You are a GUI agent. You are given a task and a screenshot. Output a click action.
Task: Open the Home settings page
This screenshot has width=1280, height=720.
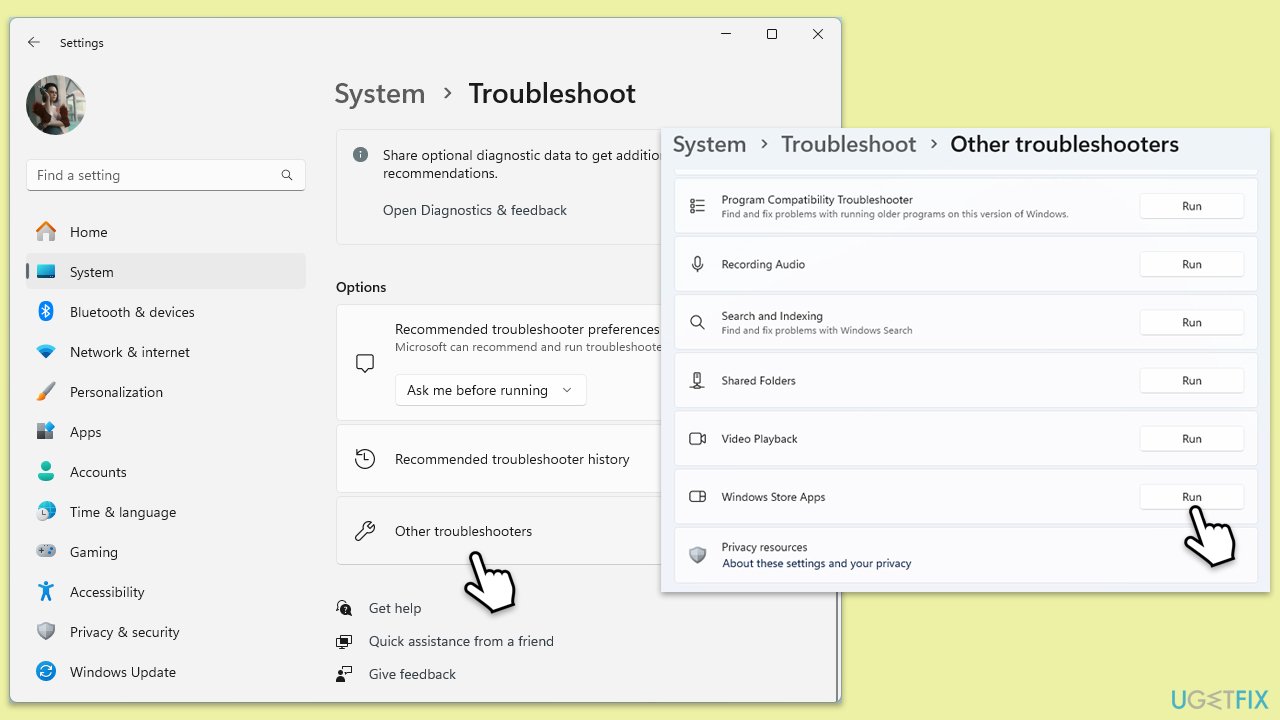(x=88, y=232)
